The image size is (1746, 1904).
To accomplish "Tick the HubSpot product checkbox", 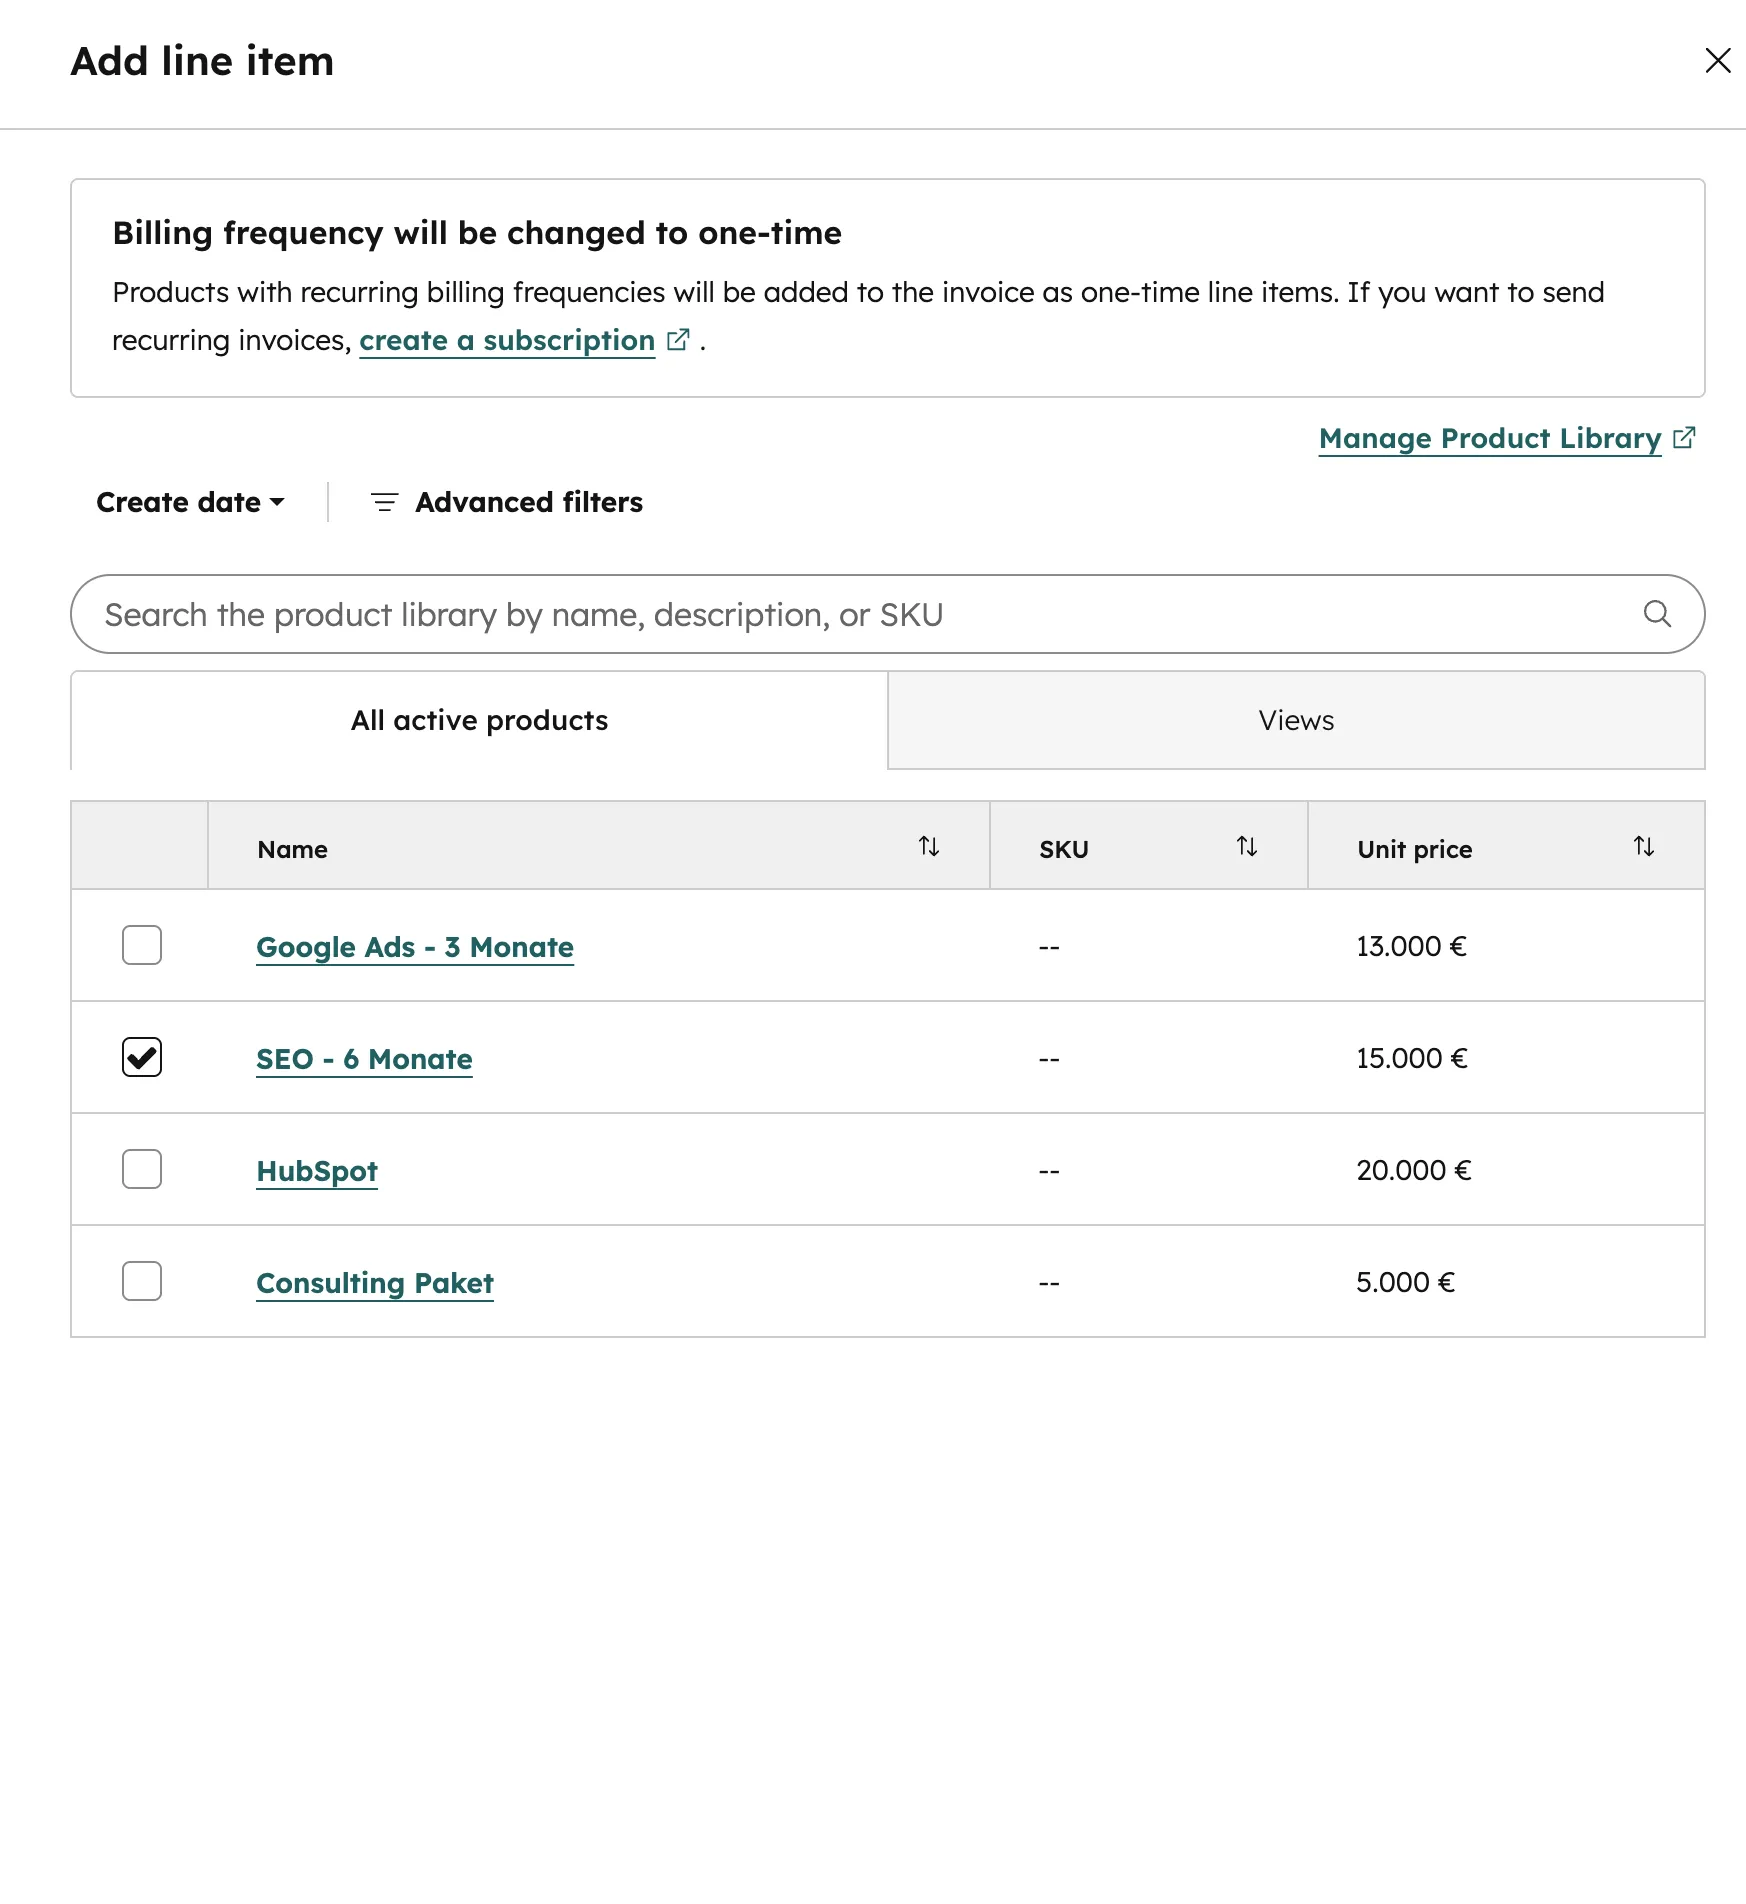I will 142,1169.
